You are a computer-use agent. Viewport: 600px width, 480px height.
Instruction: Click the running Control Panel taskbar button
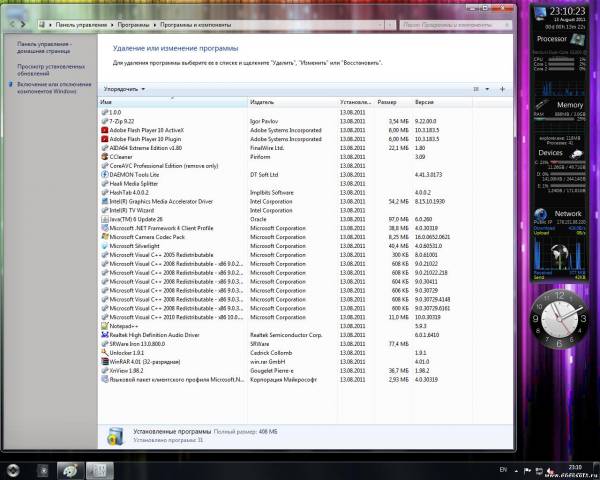pos(100,470)
